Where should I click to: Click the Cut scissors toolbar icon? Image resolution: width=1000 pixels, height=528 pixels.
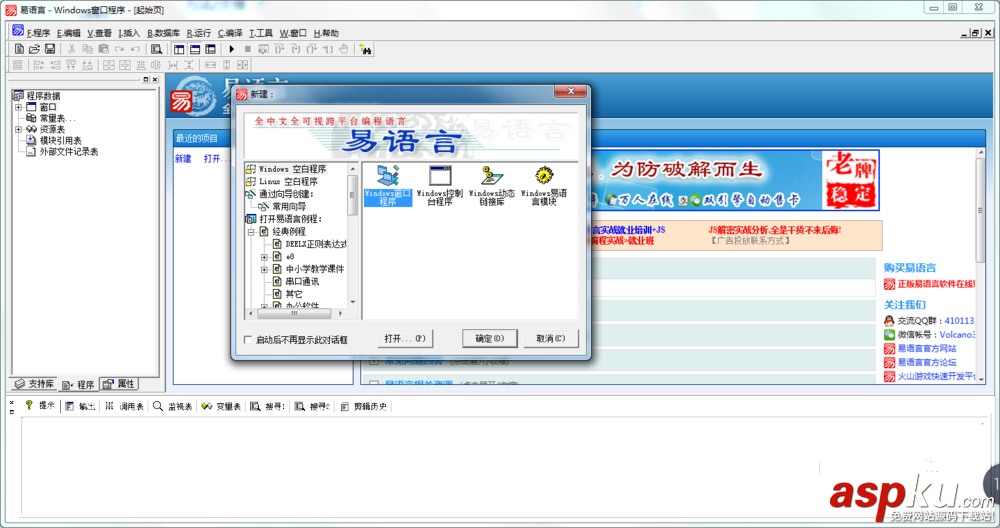point(71,49)
